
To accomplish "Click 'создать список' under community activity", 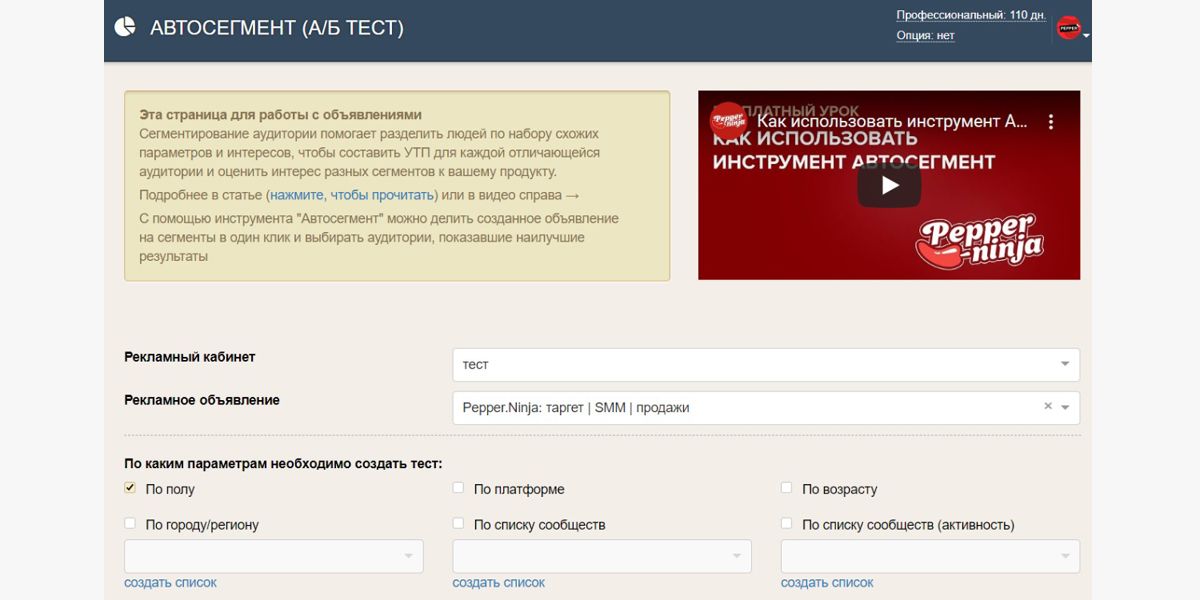I will click(x=827, y=583).
